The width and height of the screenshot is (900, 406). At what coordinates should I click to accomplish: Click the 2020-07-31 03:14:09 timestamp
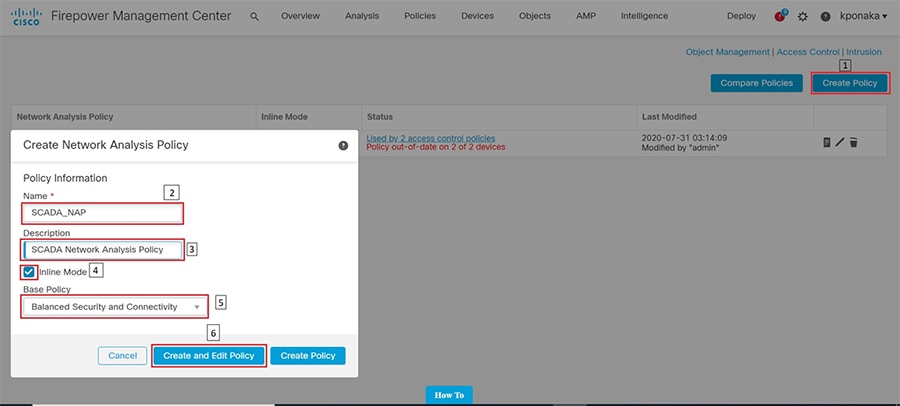click(682, 138)
